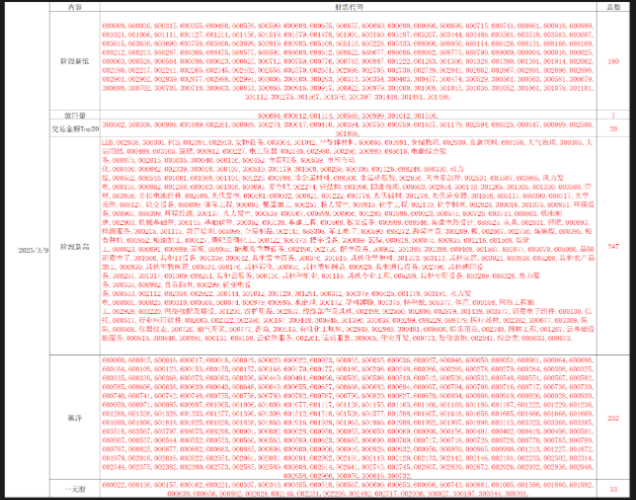Click the total count 252 cell

613,418
